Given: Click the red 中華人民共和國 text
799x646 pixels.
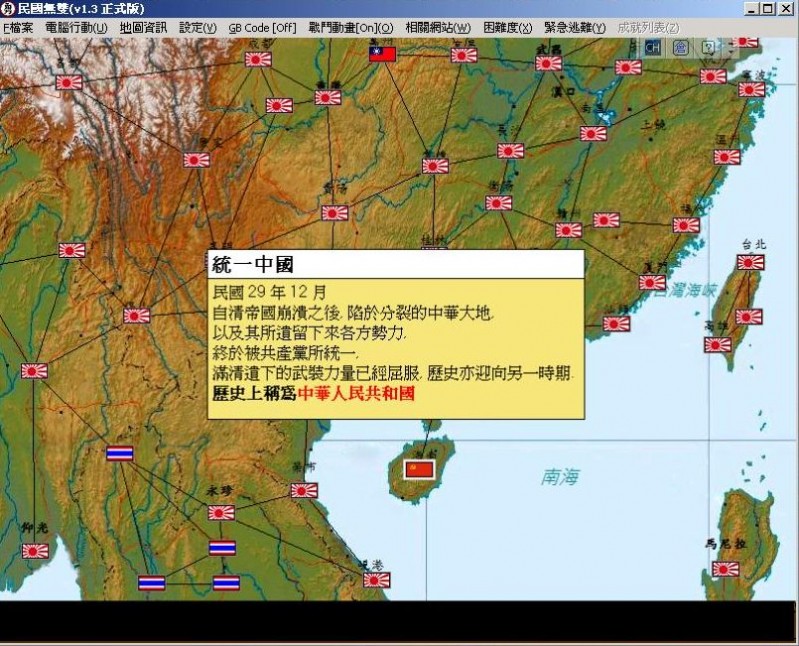Looking at the screenshot, I should (356, 394).
